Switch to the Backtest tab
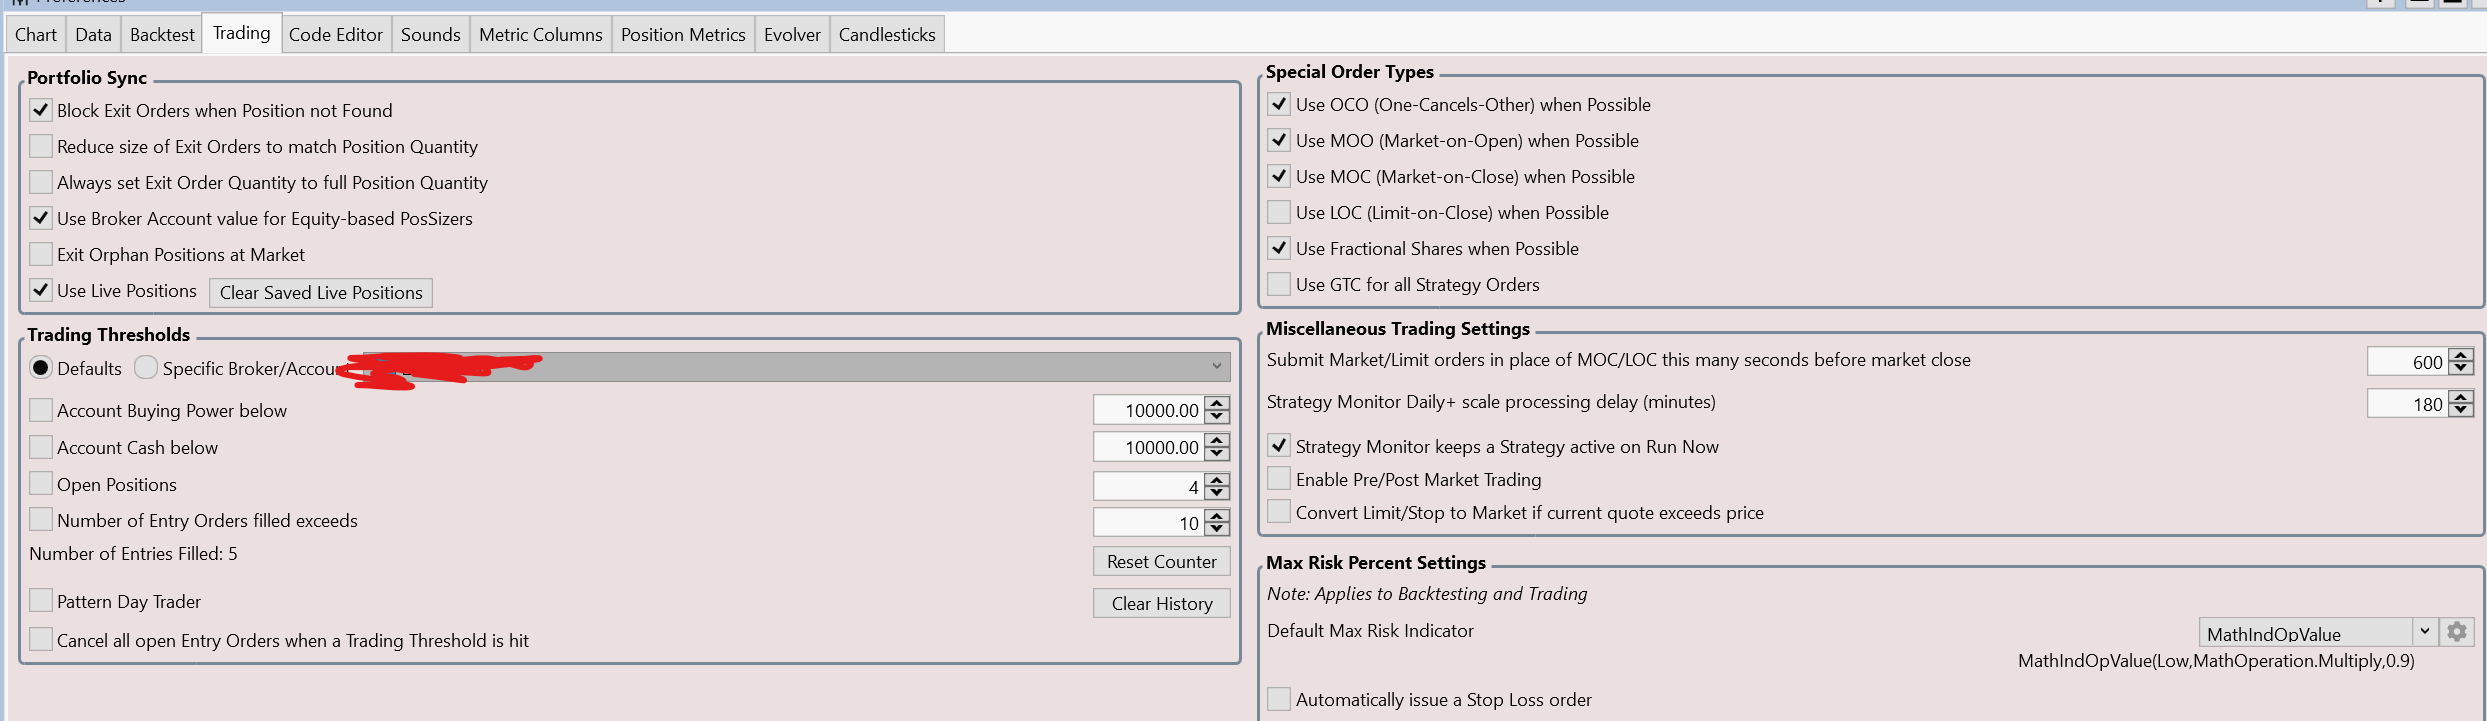Viewport: 2487px width, 721px height. tap(162, 35)
